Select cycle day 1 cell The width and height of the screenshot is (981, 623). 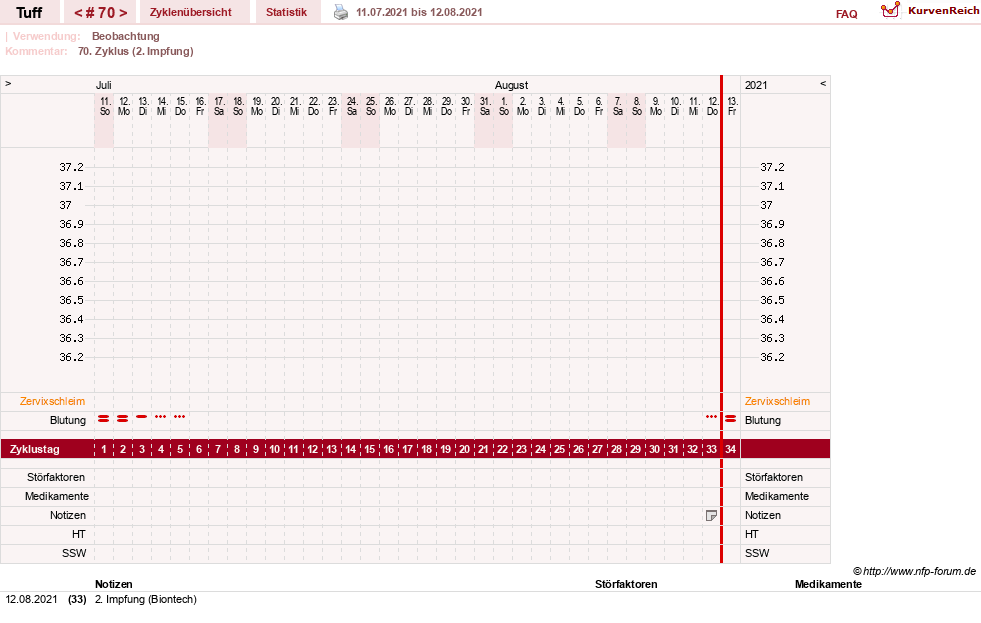coord(104,449)
